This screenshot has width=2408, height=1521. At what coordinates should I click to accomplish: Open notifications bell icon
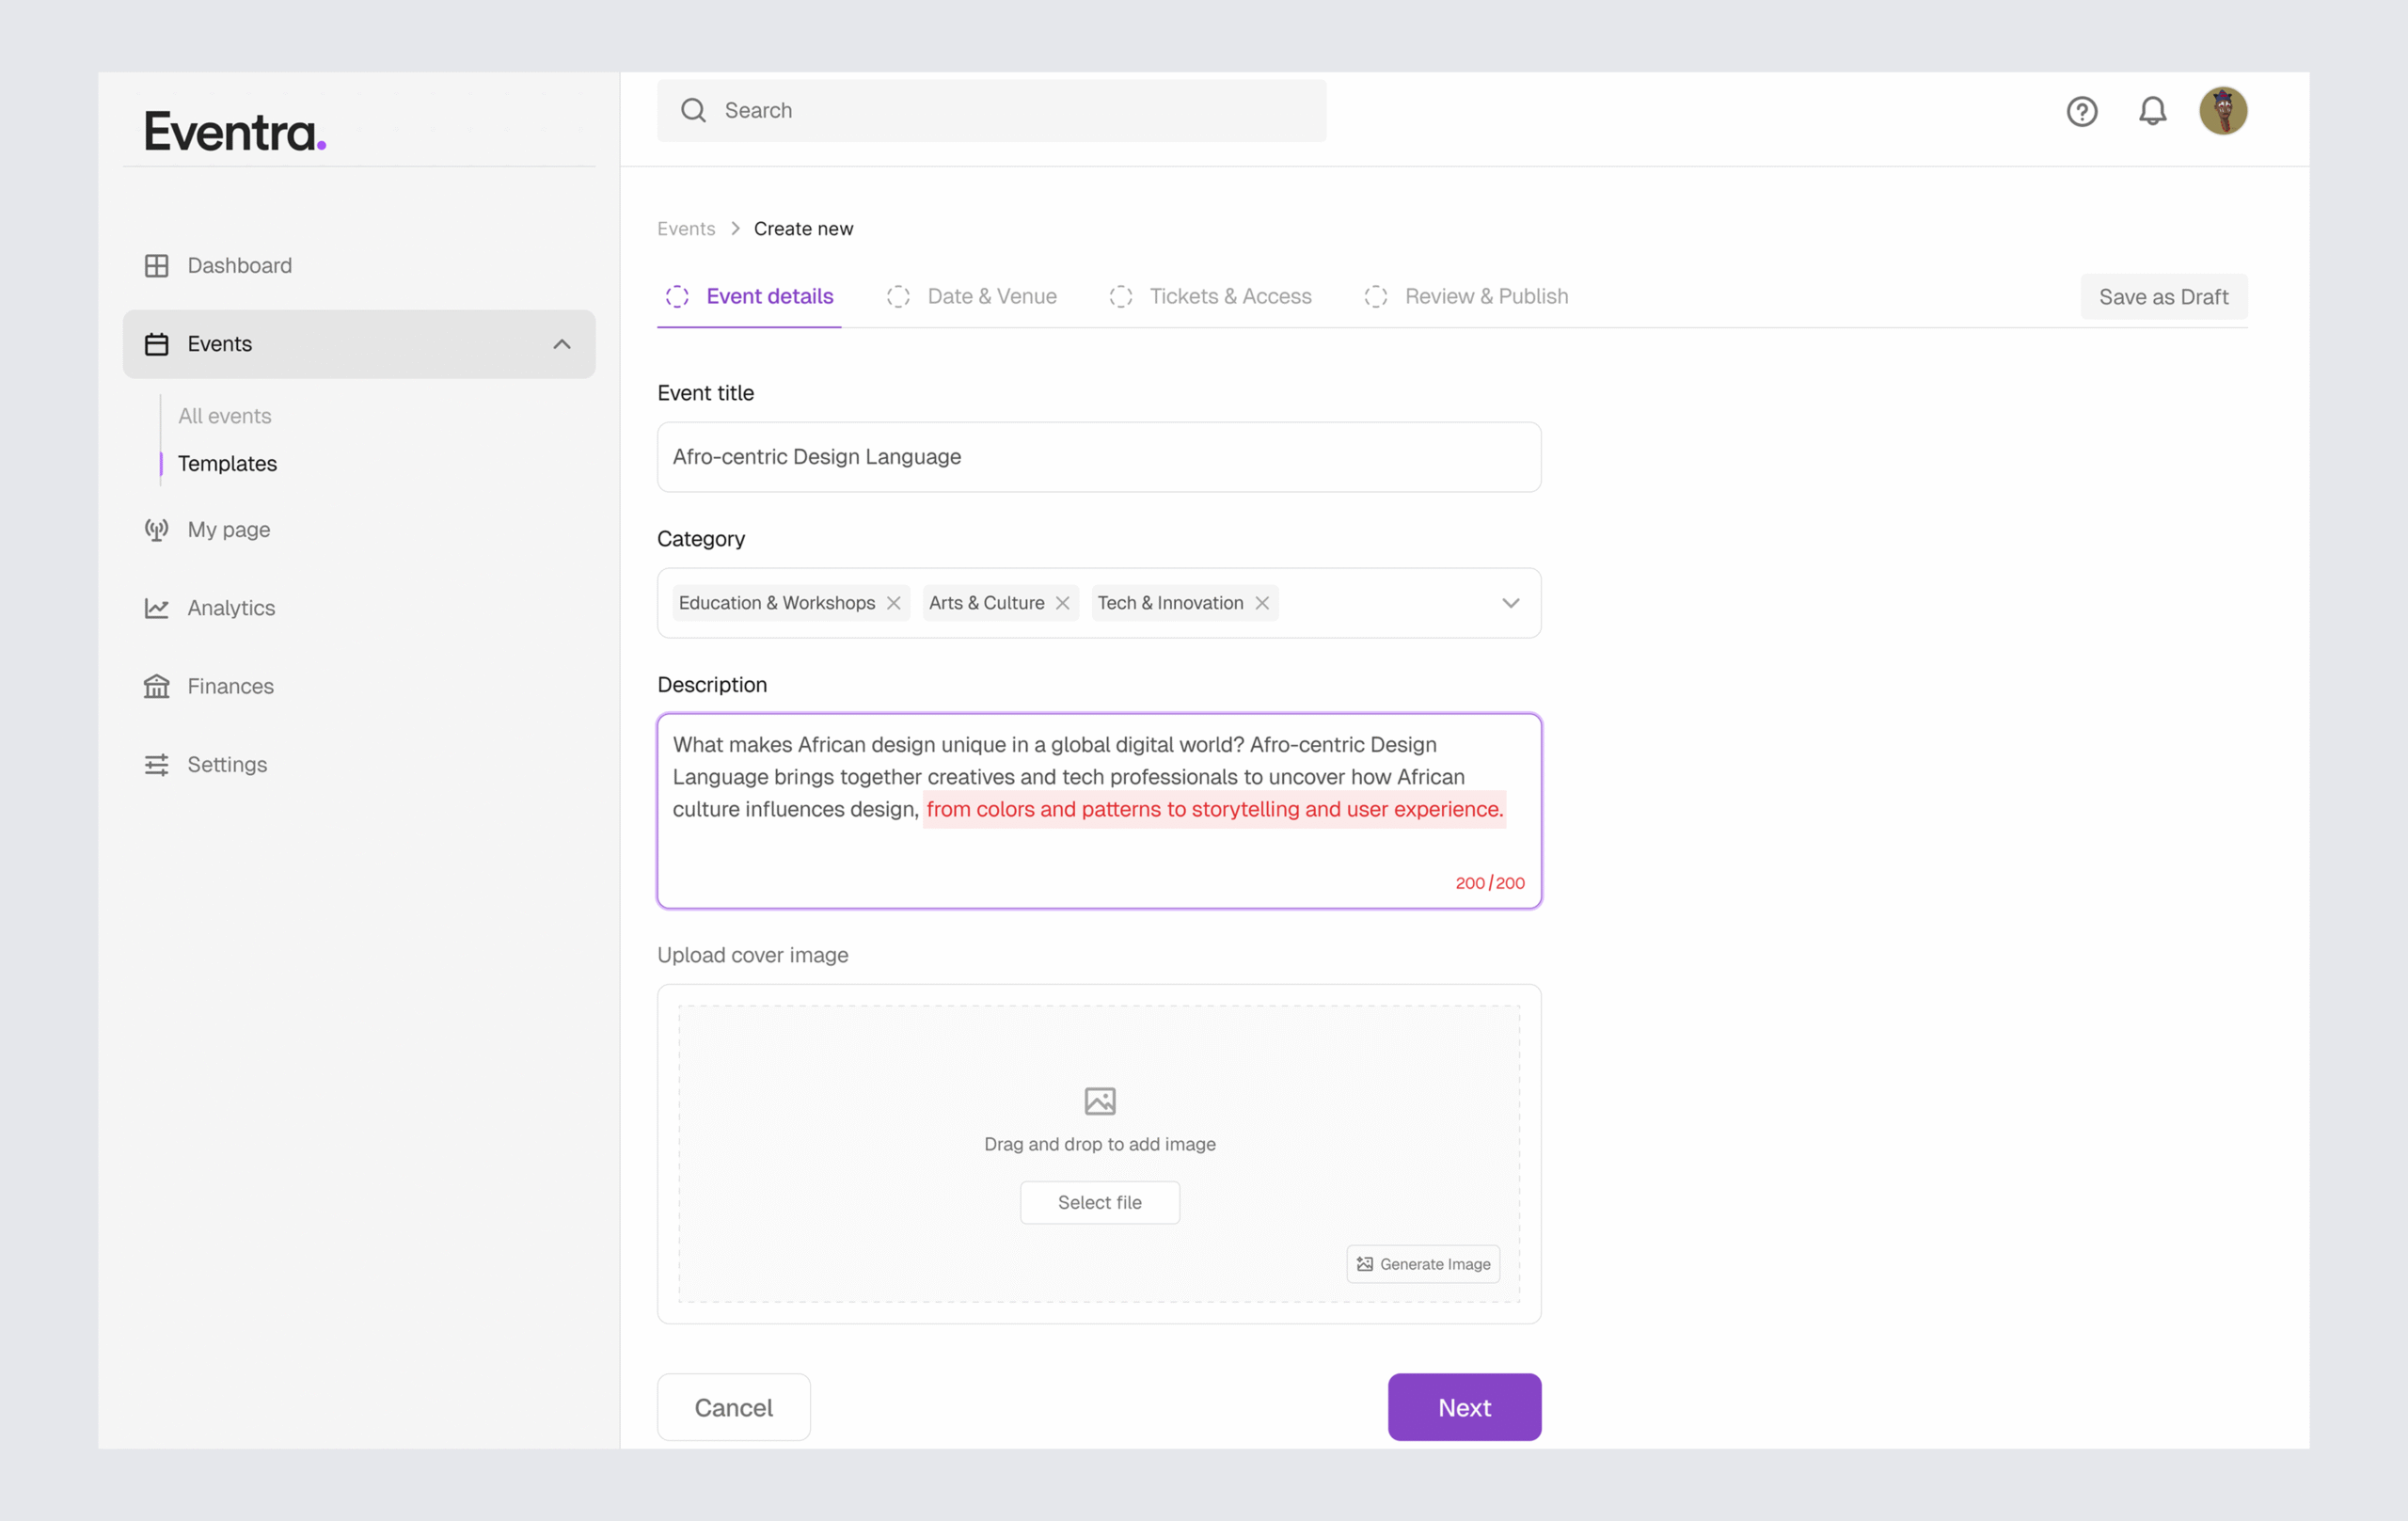tap(2152, 111)
